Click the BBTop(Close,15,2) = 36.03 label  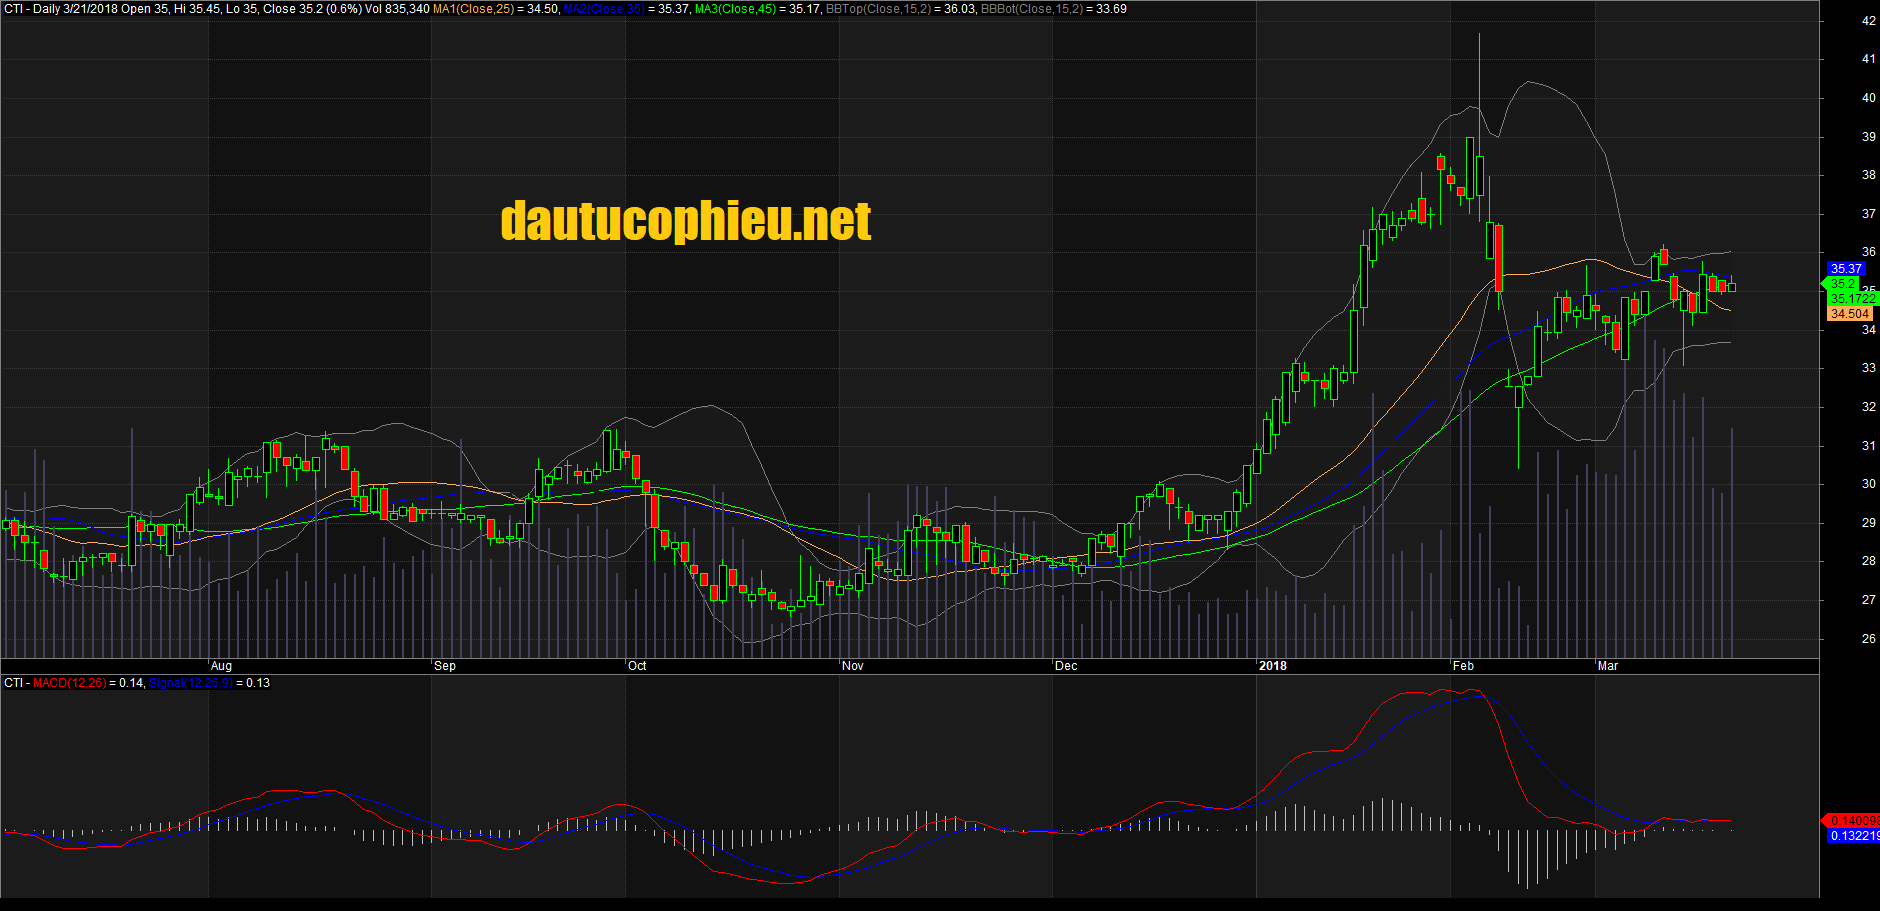tap(901, 9)
